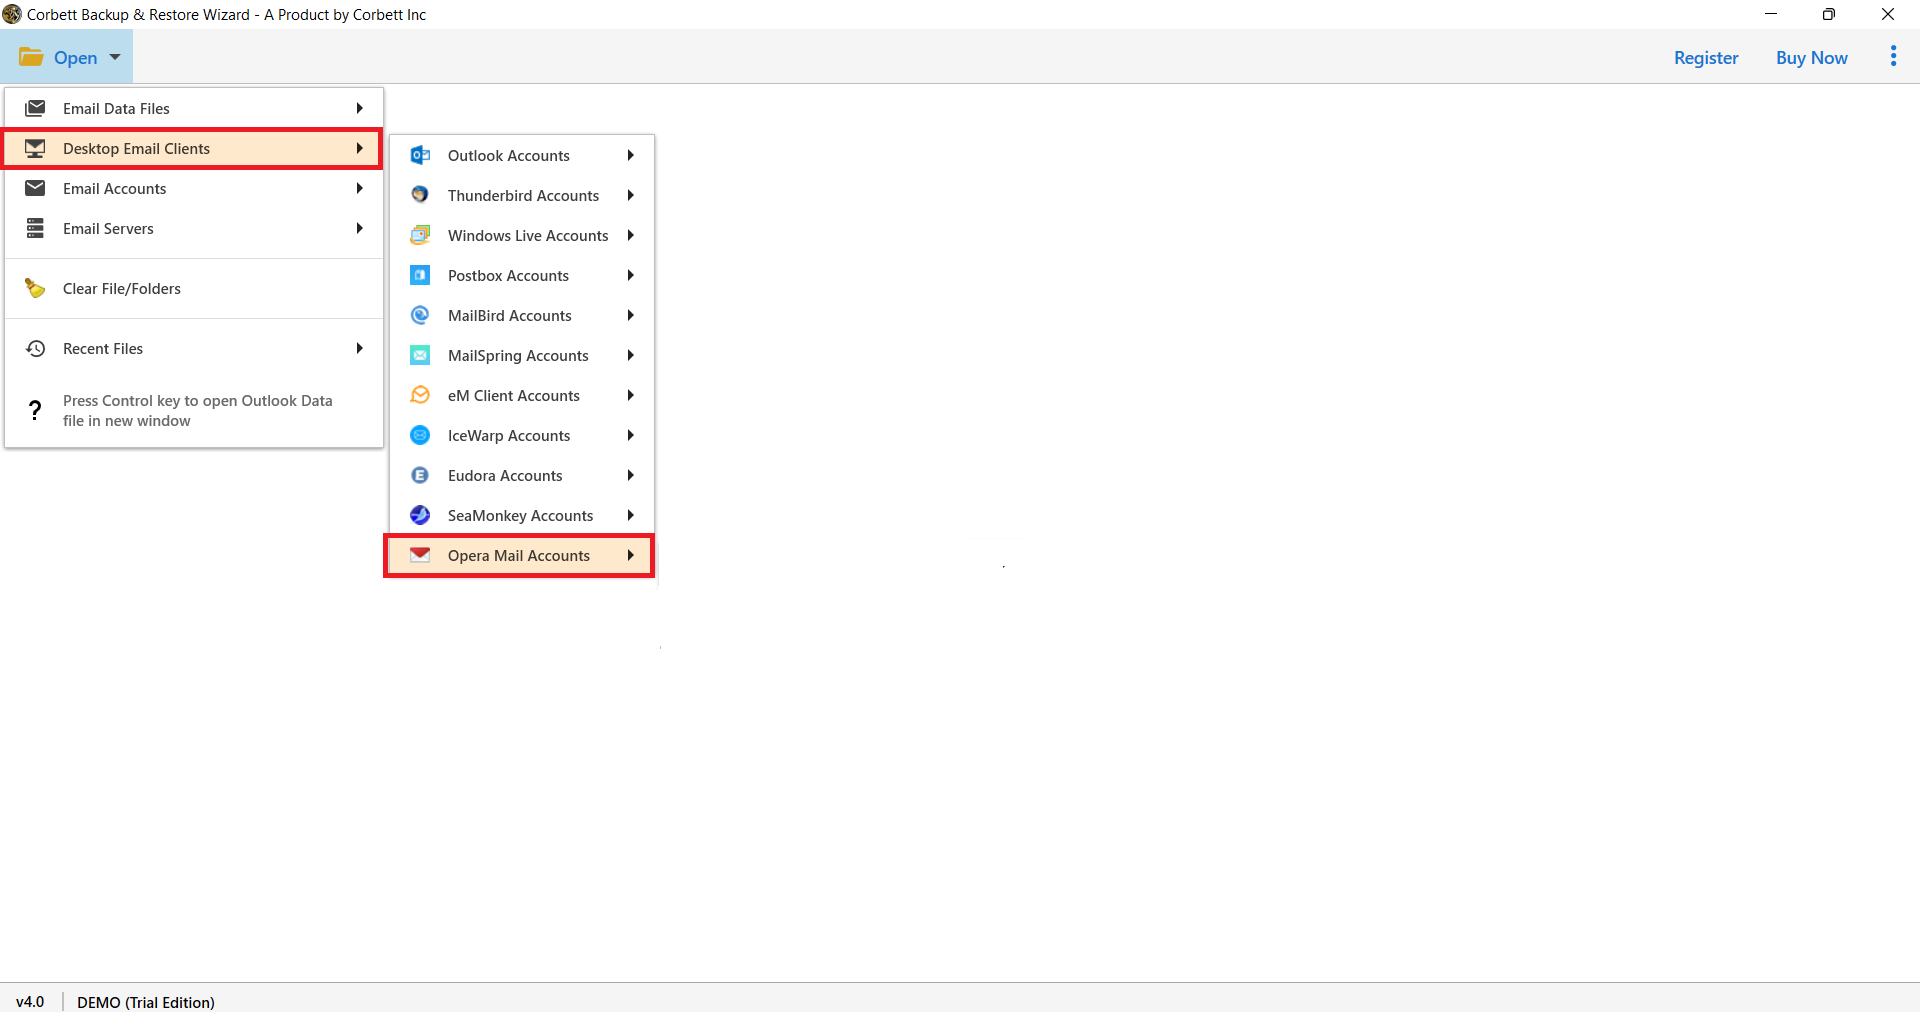Choose Opera Mail Accounts from submenu
Viewport: 1920px width, 1012px height.
tap(520, 555)
